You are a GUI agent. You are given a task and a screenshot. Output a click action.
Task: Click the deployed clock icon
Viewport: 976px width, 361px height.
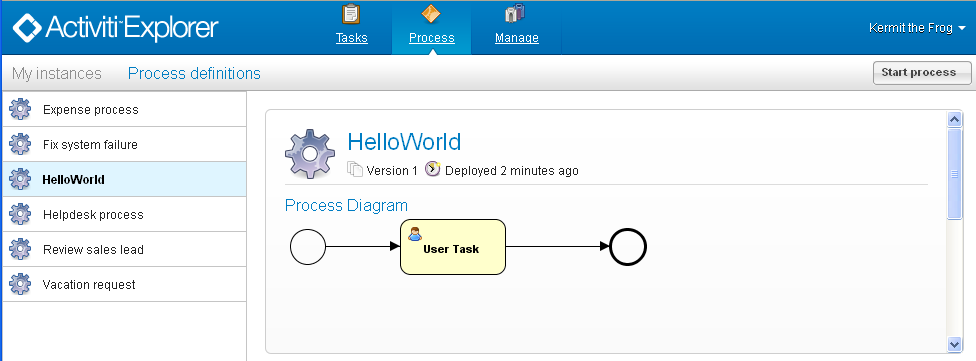pyautogui.click(x=433, y=169)
